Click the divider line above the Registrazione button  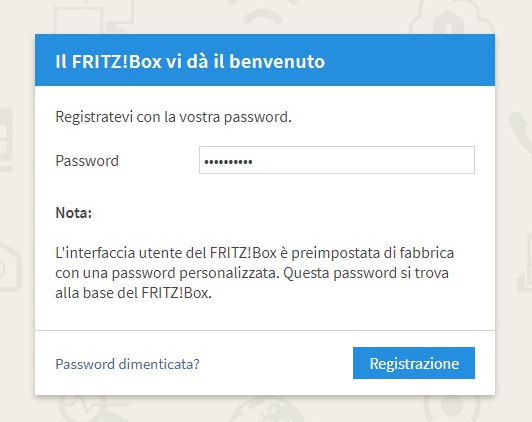265,330
